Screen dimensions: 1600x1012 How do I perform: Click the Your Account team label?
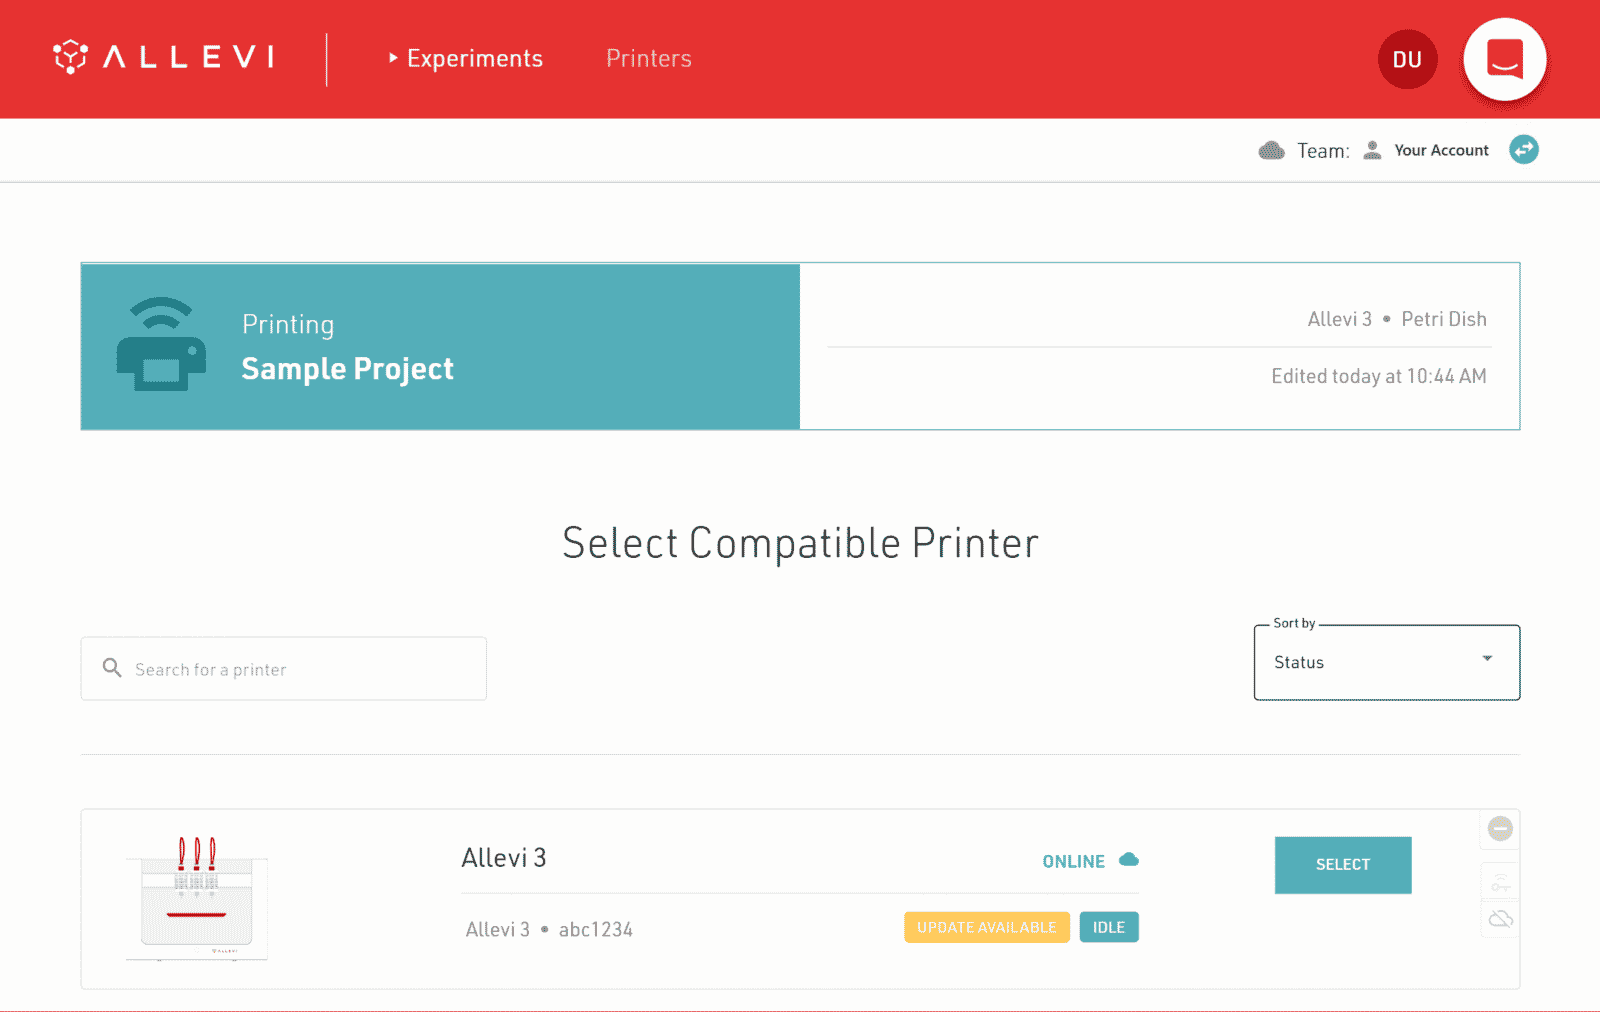(1441, 150)
